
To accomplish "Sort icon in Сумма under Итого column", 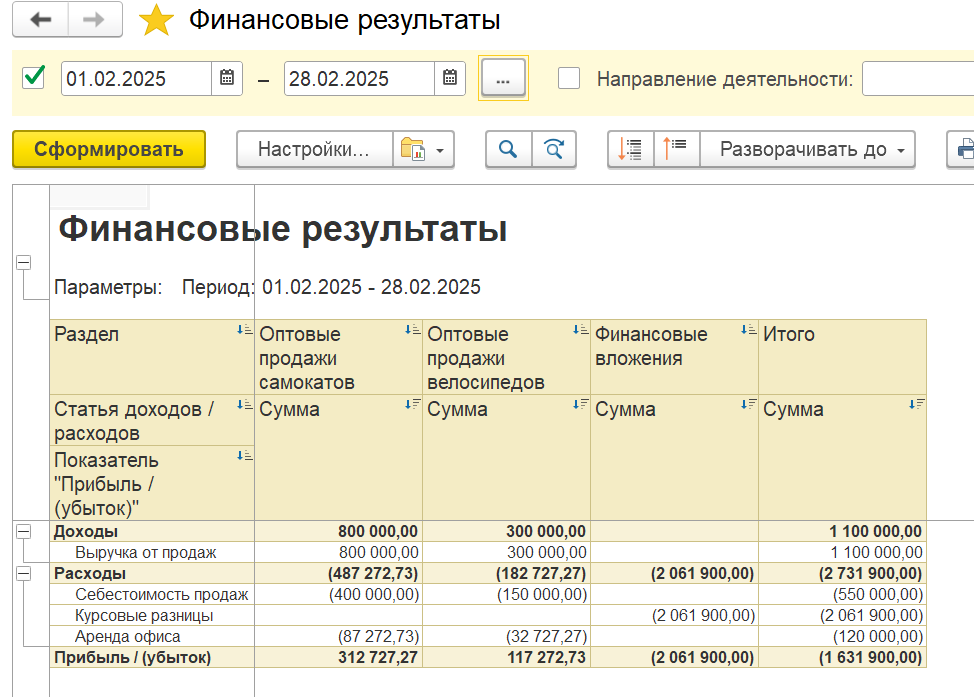I will tap(917, 404).
